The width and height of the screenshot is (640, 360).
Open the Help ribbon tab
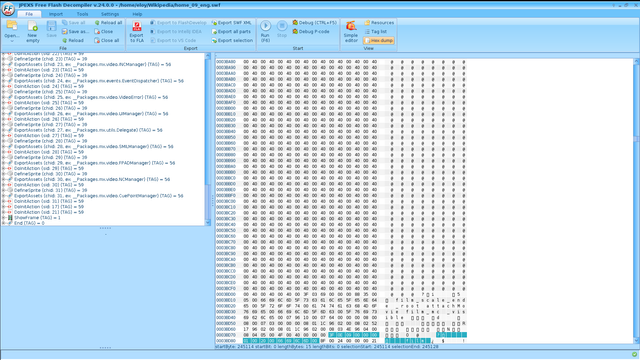tap(137, 14)
